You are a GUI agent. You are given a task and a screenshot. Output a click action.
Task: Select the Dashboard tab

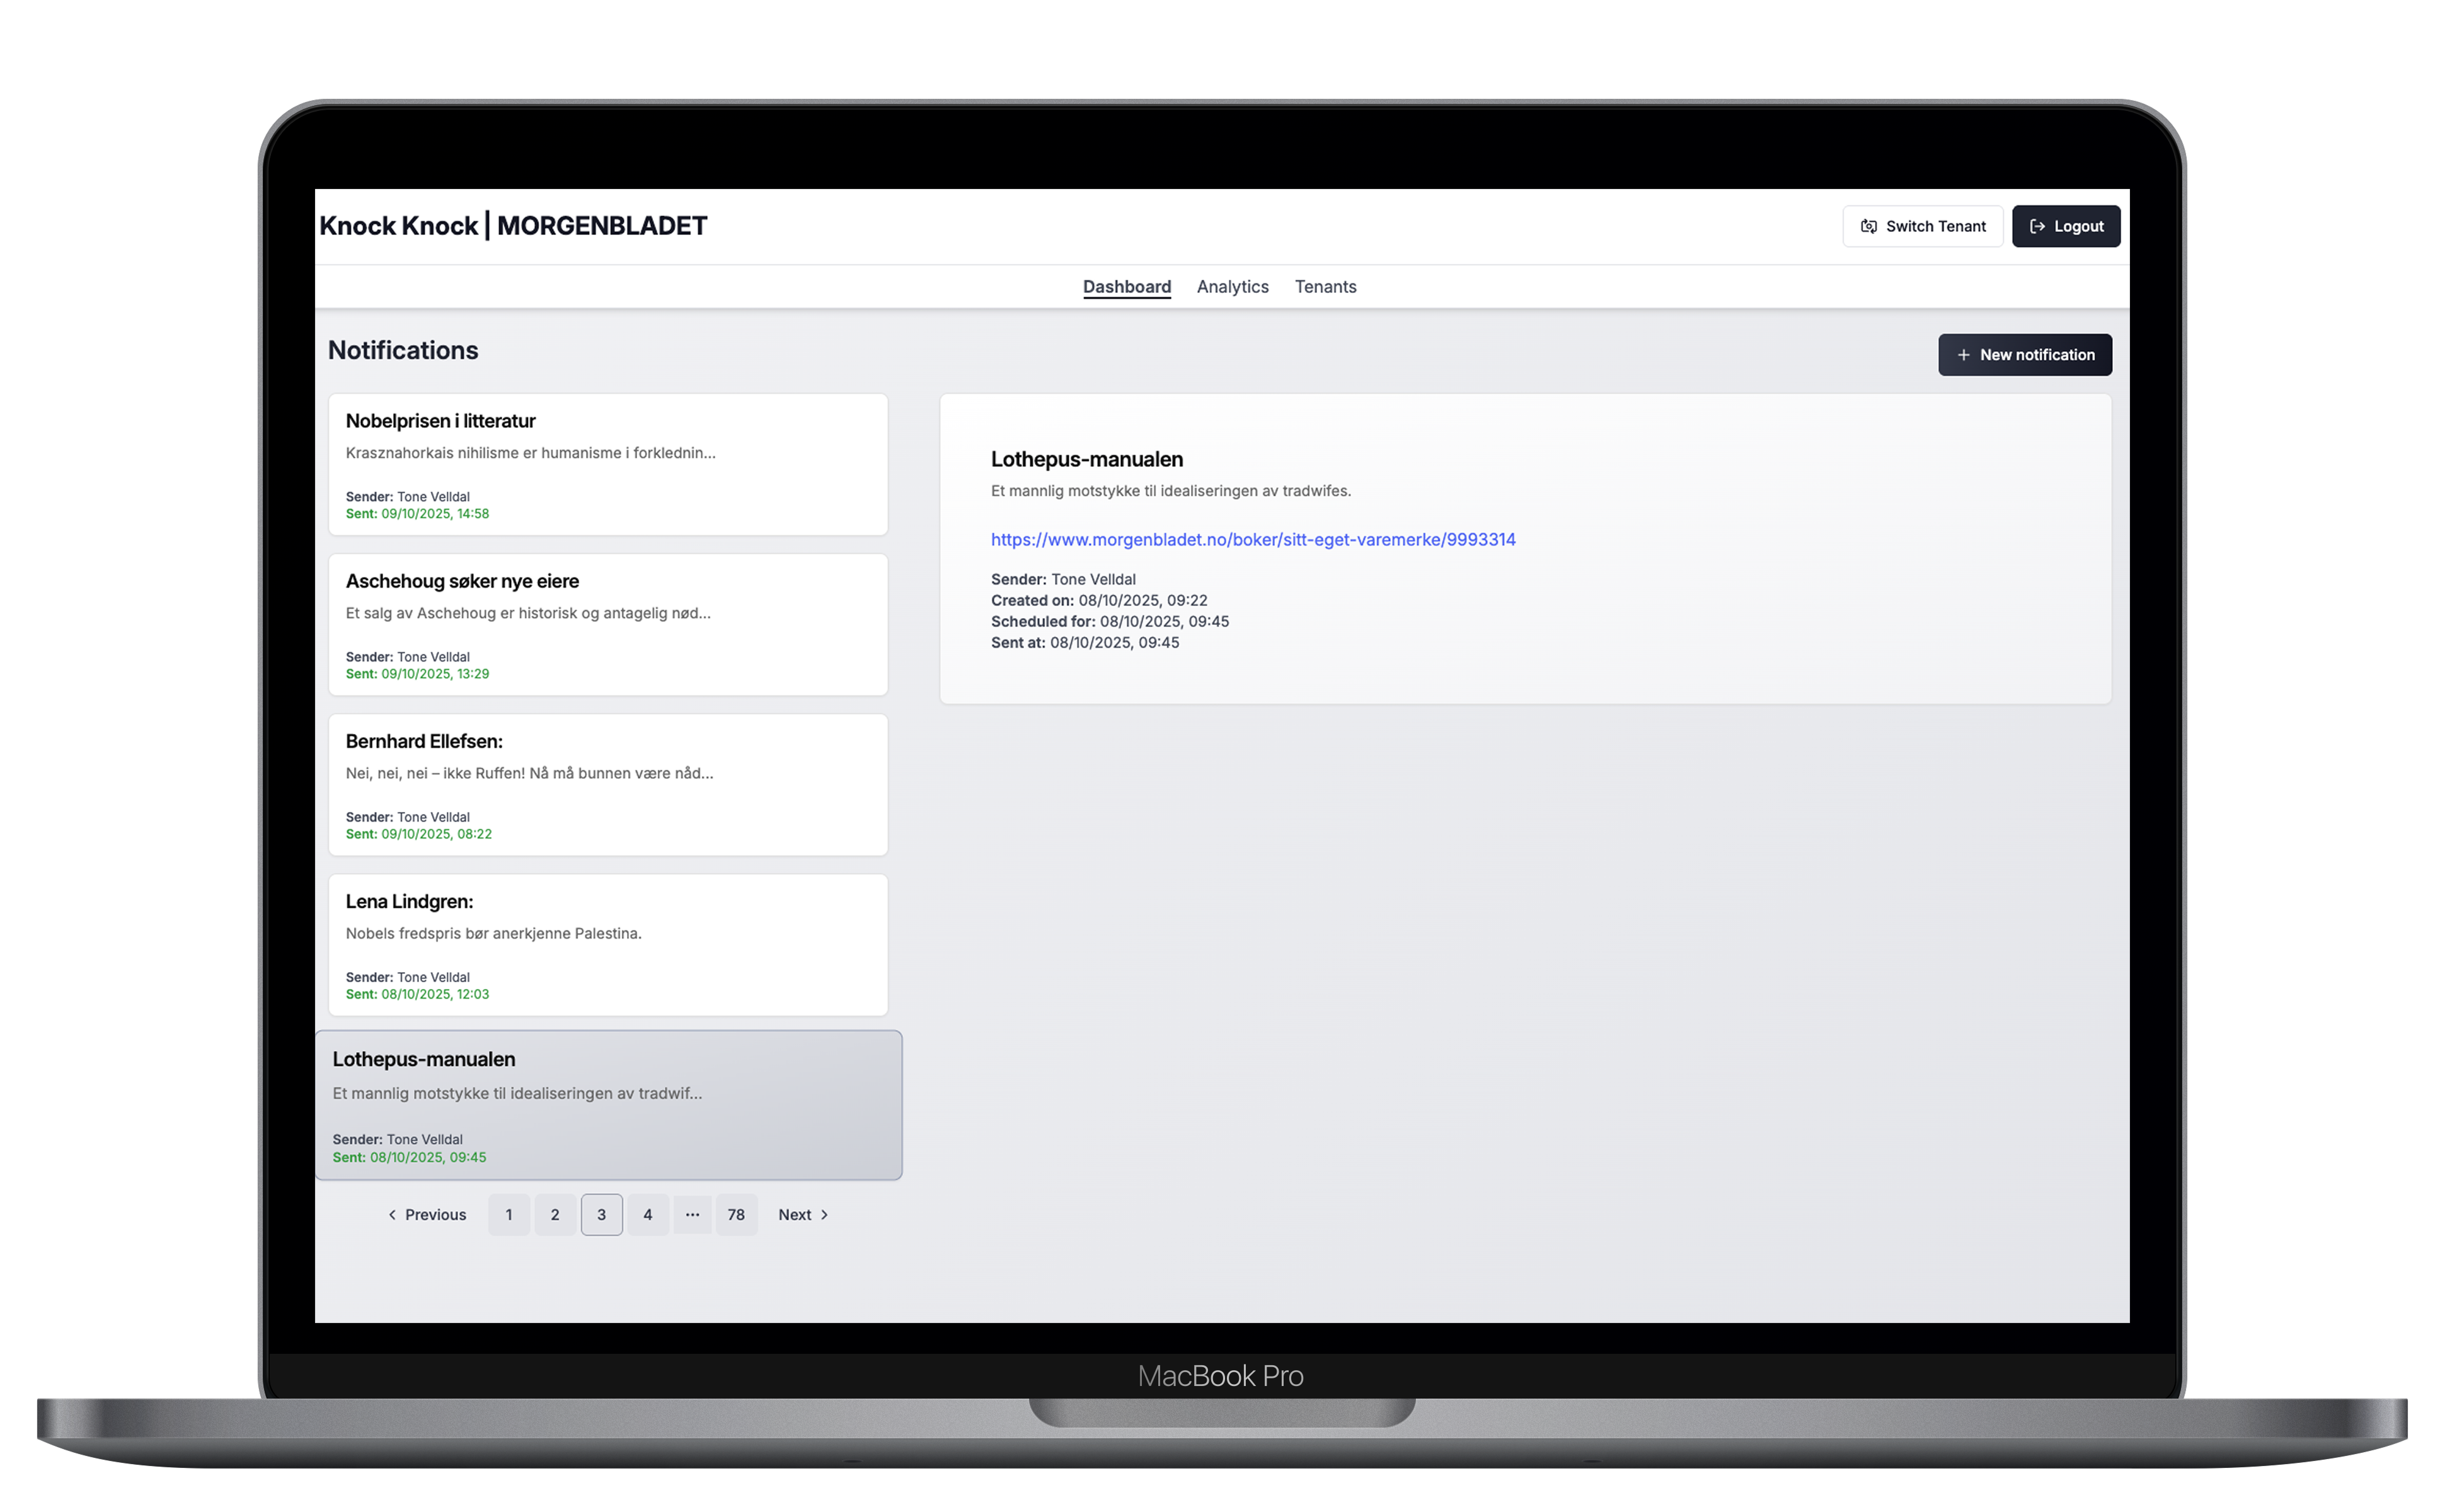pos(1127,287)
